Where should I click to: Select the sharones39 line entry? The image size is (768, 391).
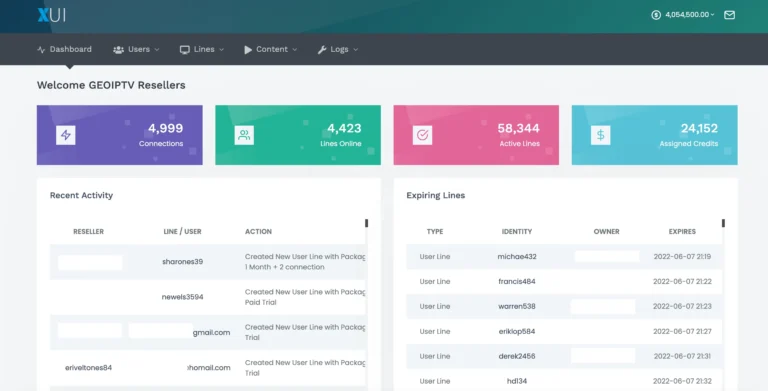pos(182,262)
